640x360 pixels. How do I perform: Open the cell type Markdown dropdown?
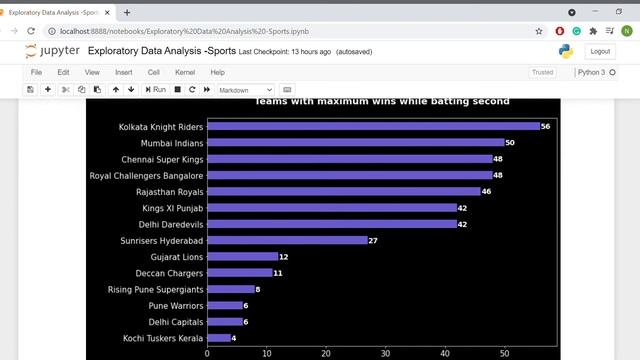point(245,90)
